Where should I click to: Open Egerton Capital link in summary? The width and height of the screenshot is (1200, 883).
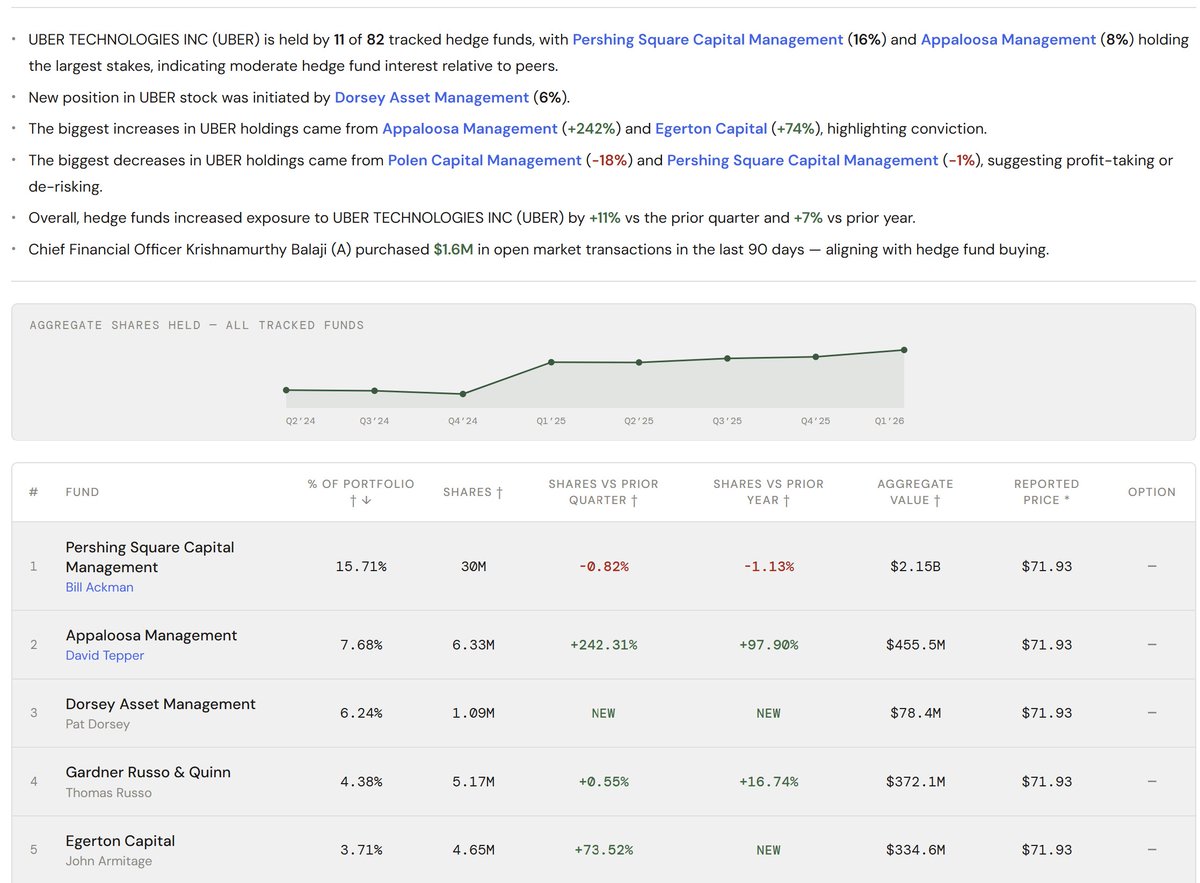tap(713, 129)
